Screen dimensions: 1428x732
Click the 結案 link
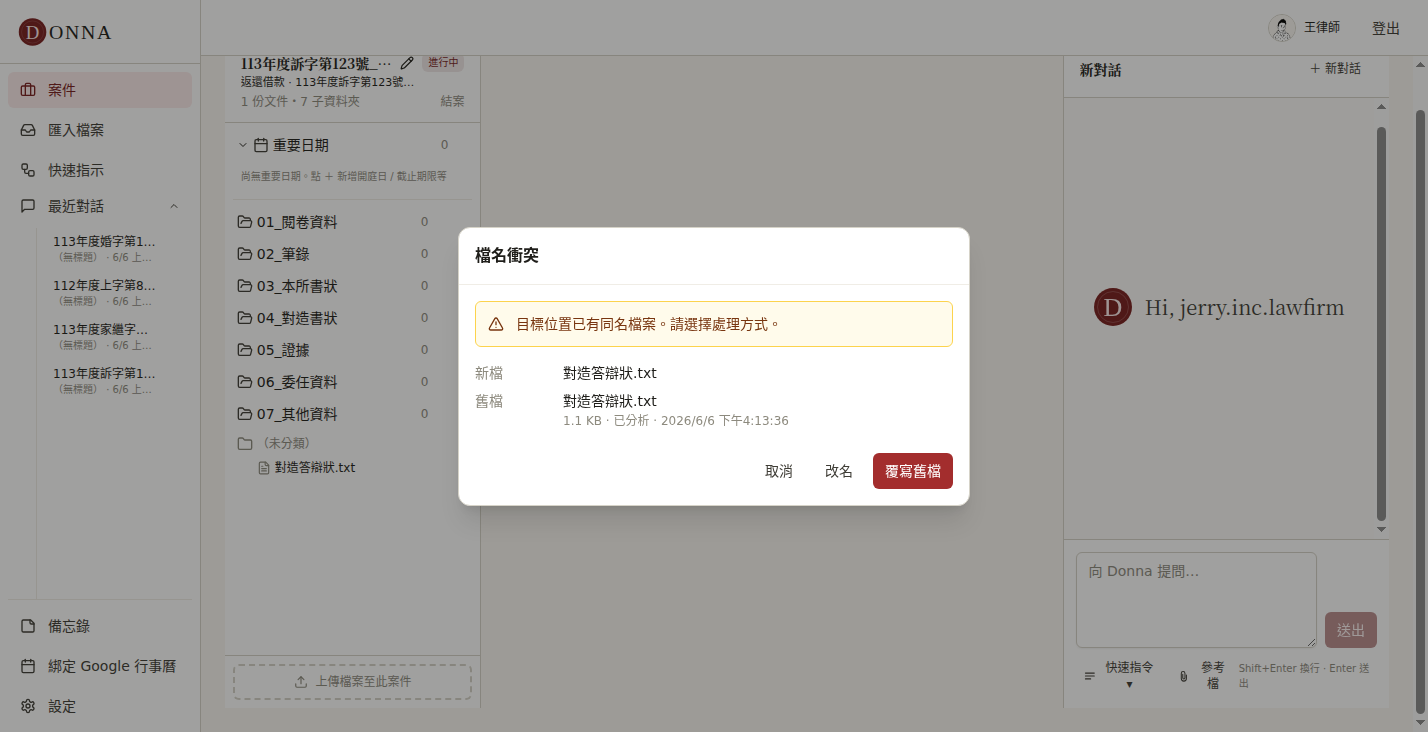point(452,101)
